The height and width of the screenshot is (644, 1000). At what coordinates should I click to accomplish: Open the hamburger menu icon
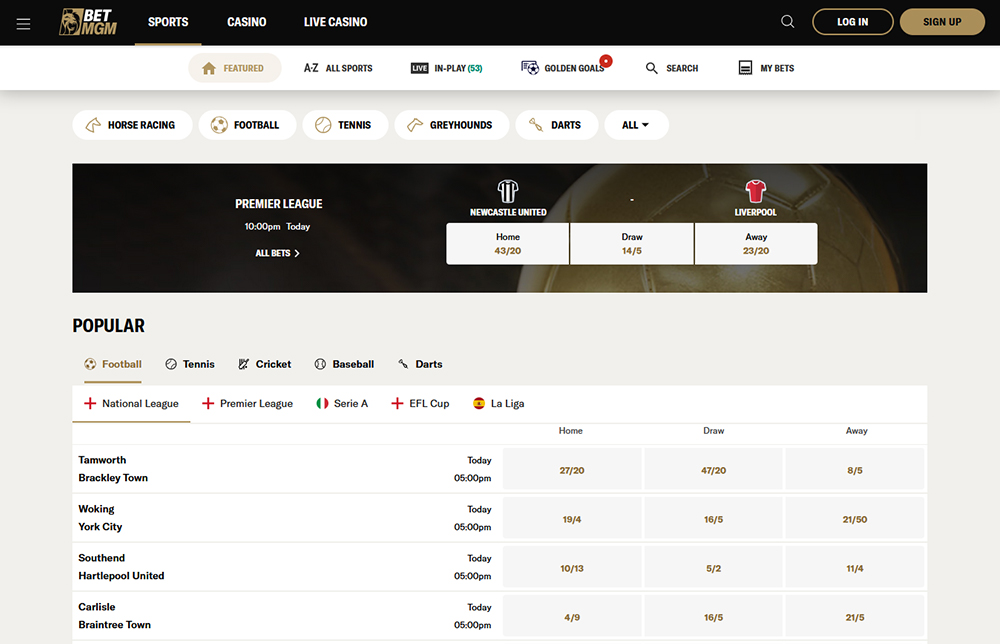coord(24,23)
